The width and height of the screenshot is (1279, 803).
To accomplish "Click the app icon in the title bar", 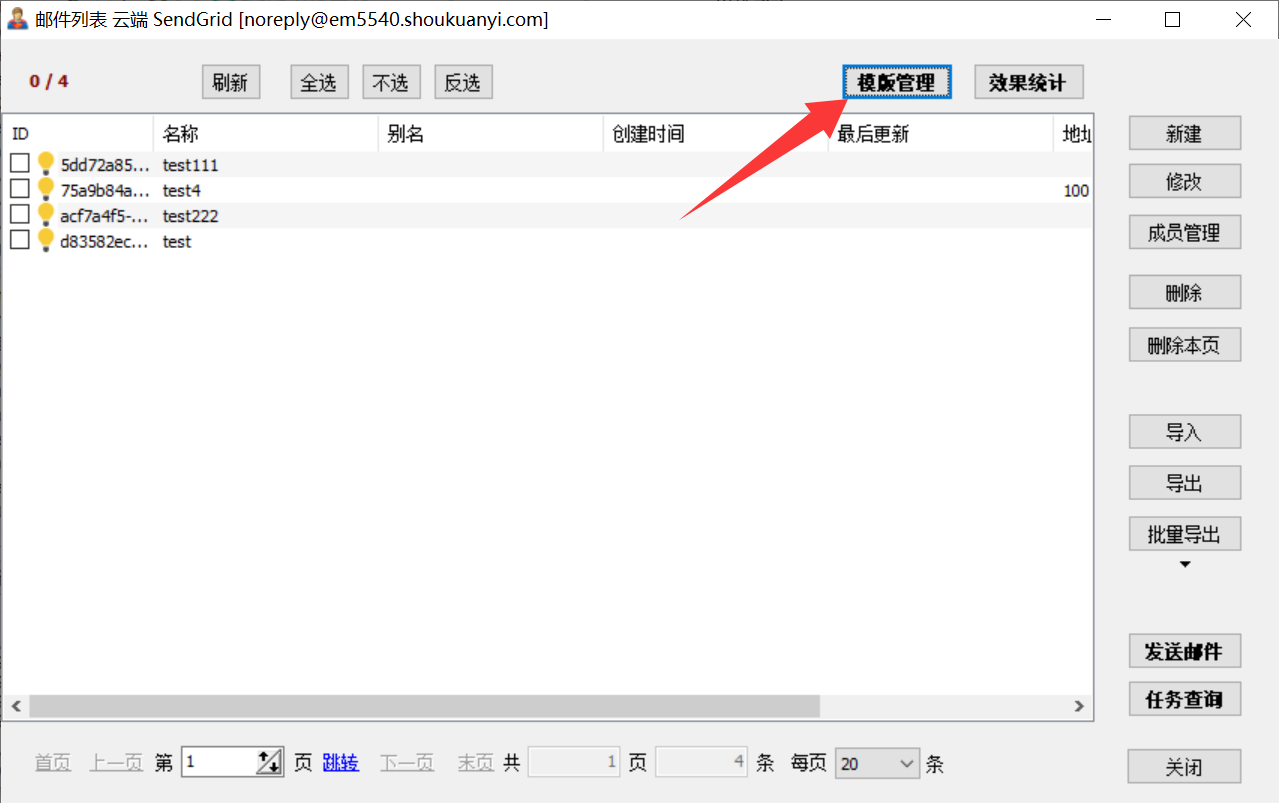I will pyautogui.click(x=17, y=20).
